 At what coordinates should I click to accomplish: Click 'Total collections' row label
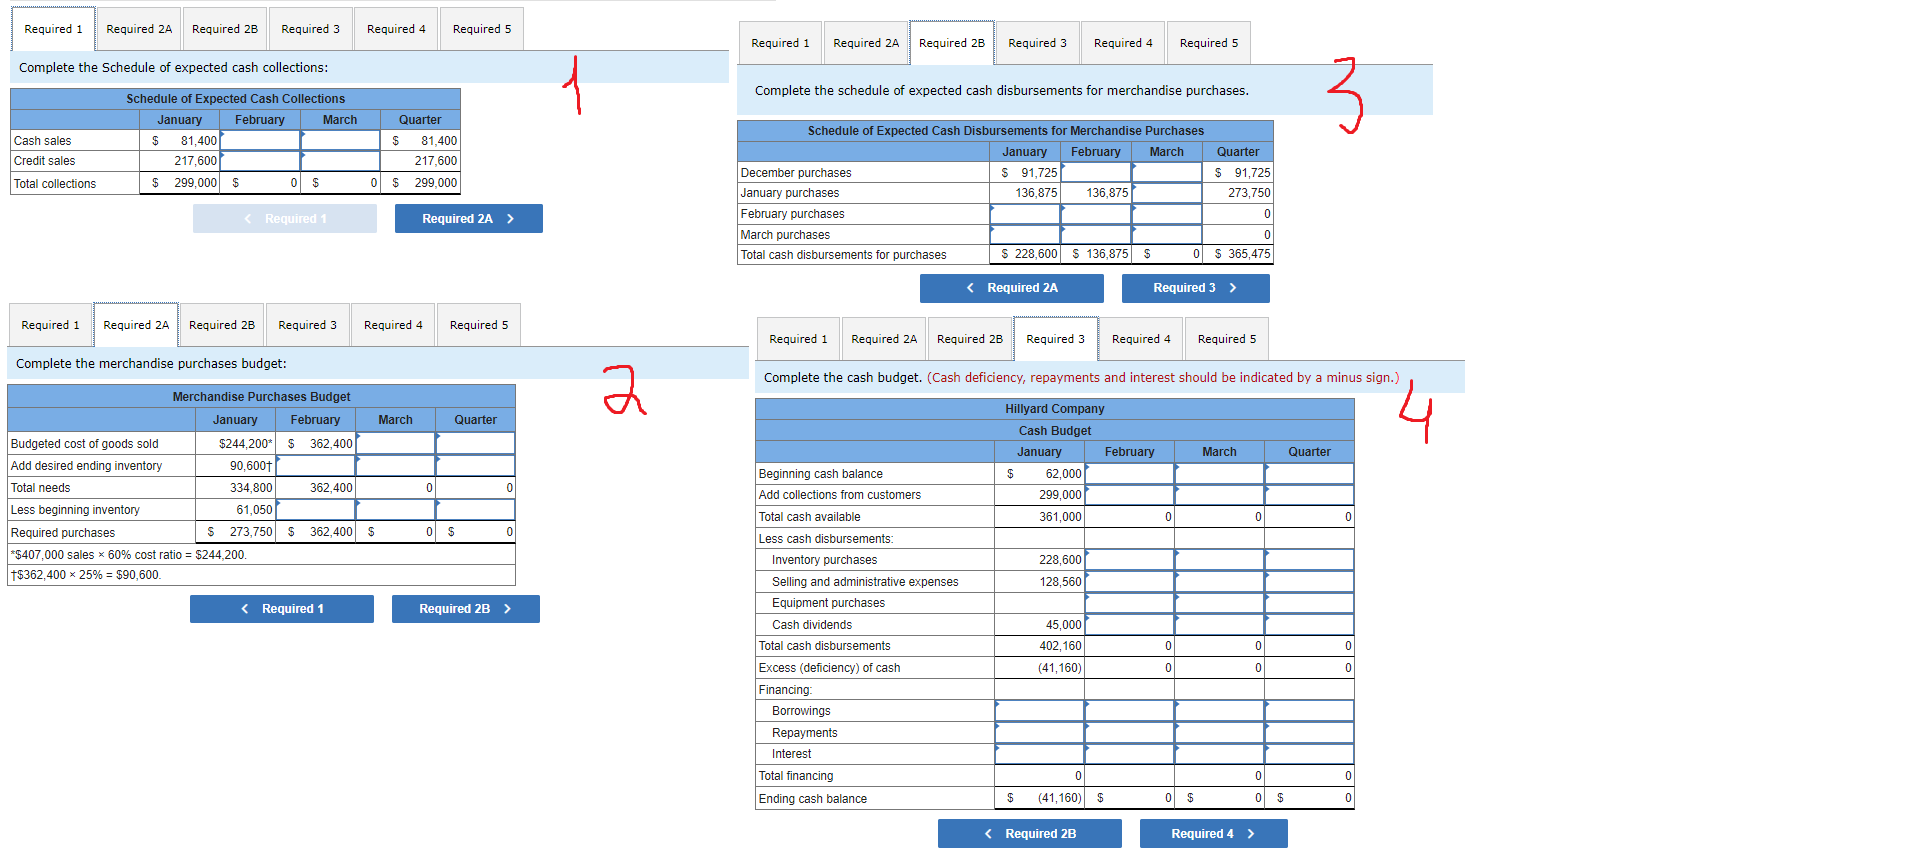pos(55,184)
